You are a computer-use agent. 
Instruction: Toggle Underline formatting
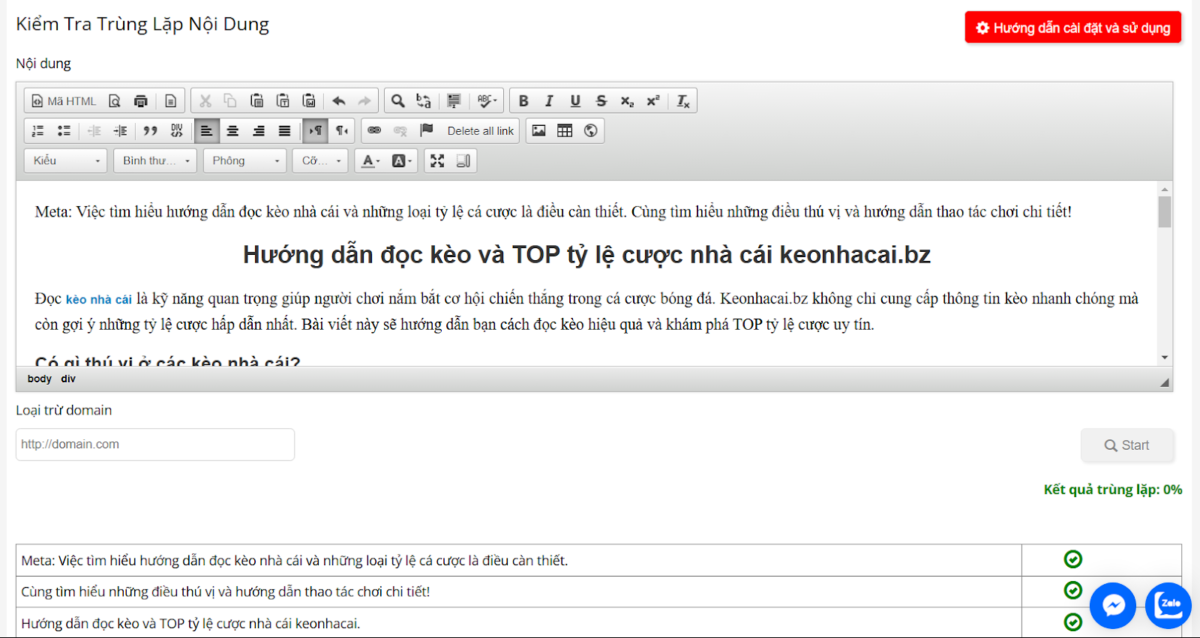pyautogui.click(x=575, y=101)
